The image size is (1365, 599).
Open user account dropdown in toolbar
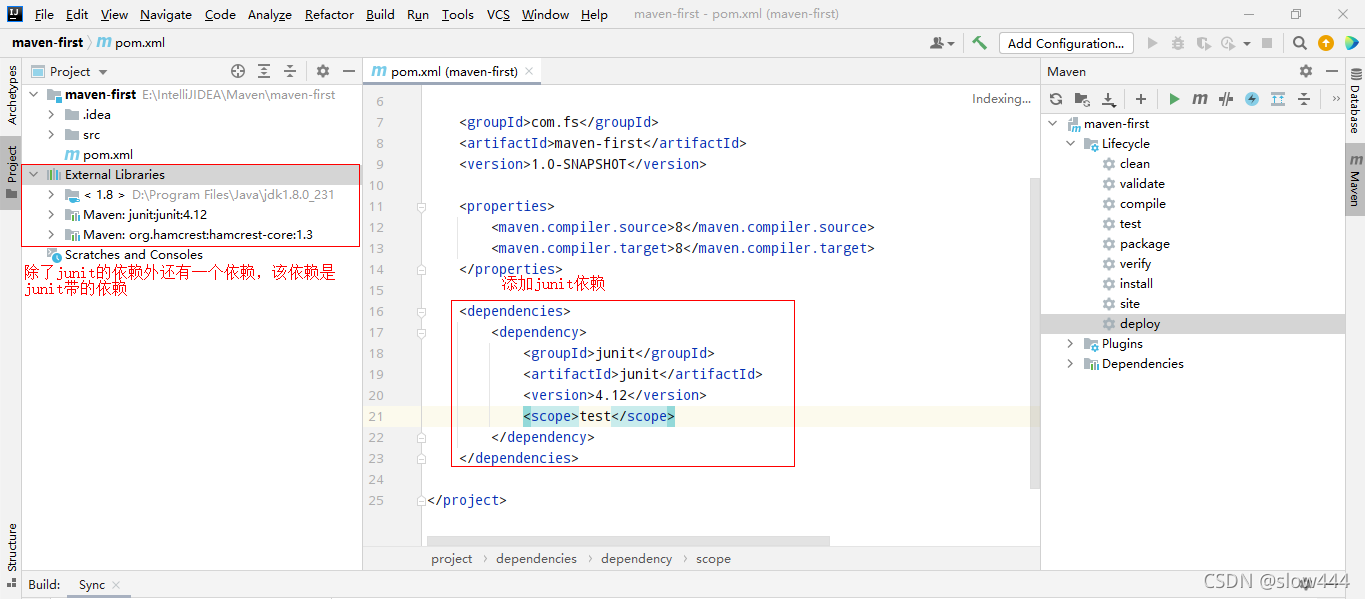[x=942, y=43]
